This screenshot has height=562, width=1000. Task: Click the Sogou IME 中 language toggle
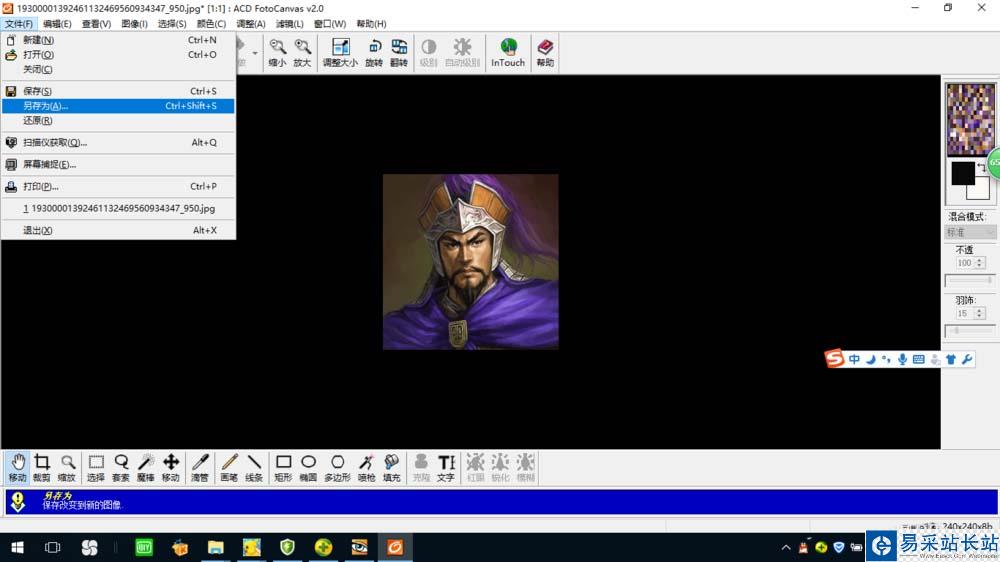click(x=854, y=359)
